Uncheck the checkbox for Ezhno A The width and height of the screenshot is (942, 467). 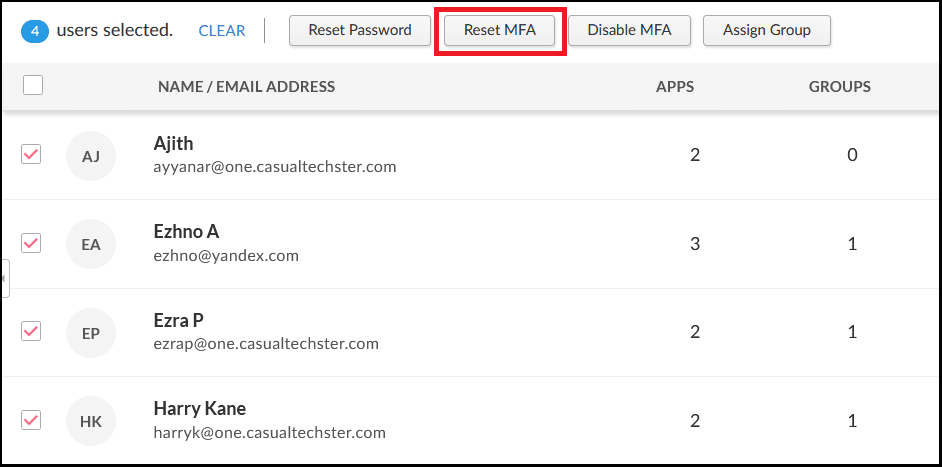click(31, 243)
